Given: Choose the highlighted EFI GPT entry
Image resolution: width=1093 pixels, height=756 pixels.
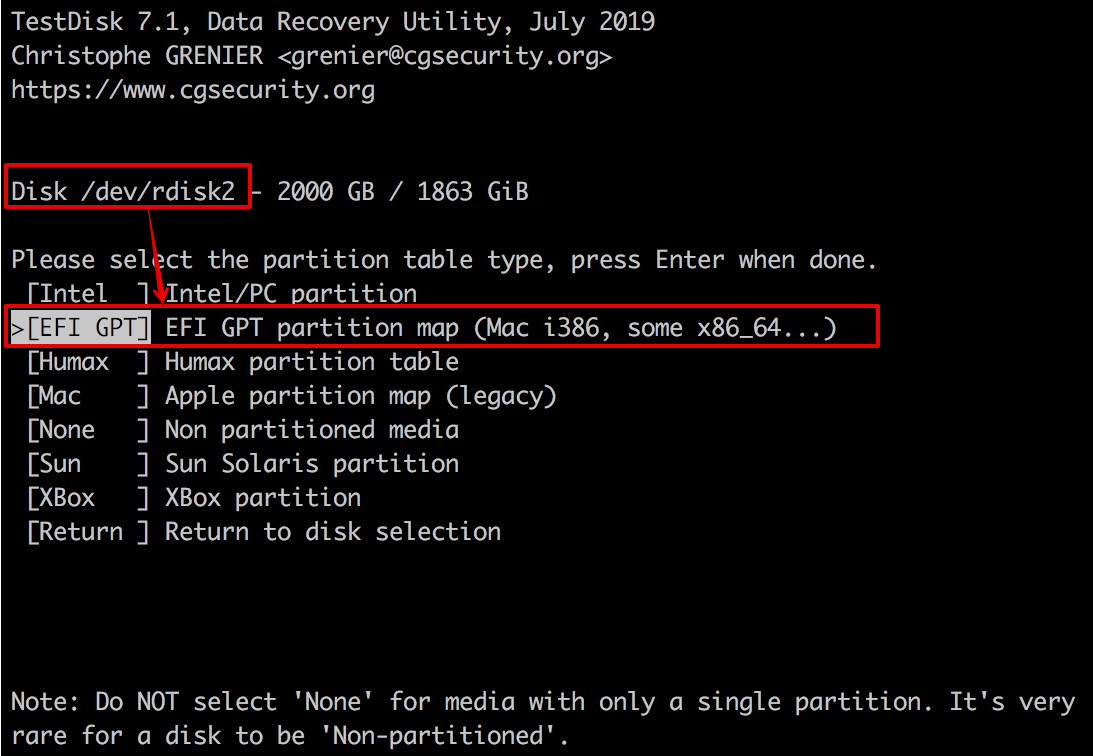Looking at the screenshot, I should [x=88, y=327].
